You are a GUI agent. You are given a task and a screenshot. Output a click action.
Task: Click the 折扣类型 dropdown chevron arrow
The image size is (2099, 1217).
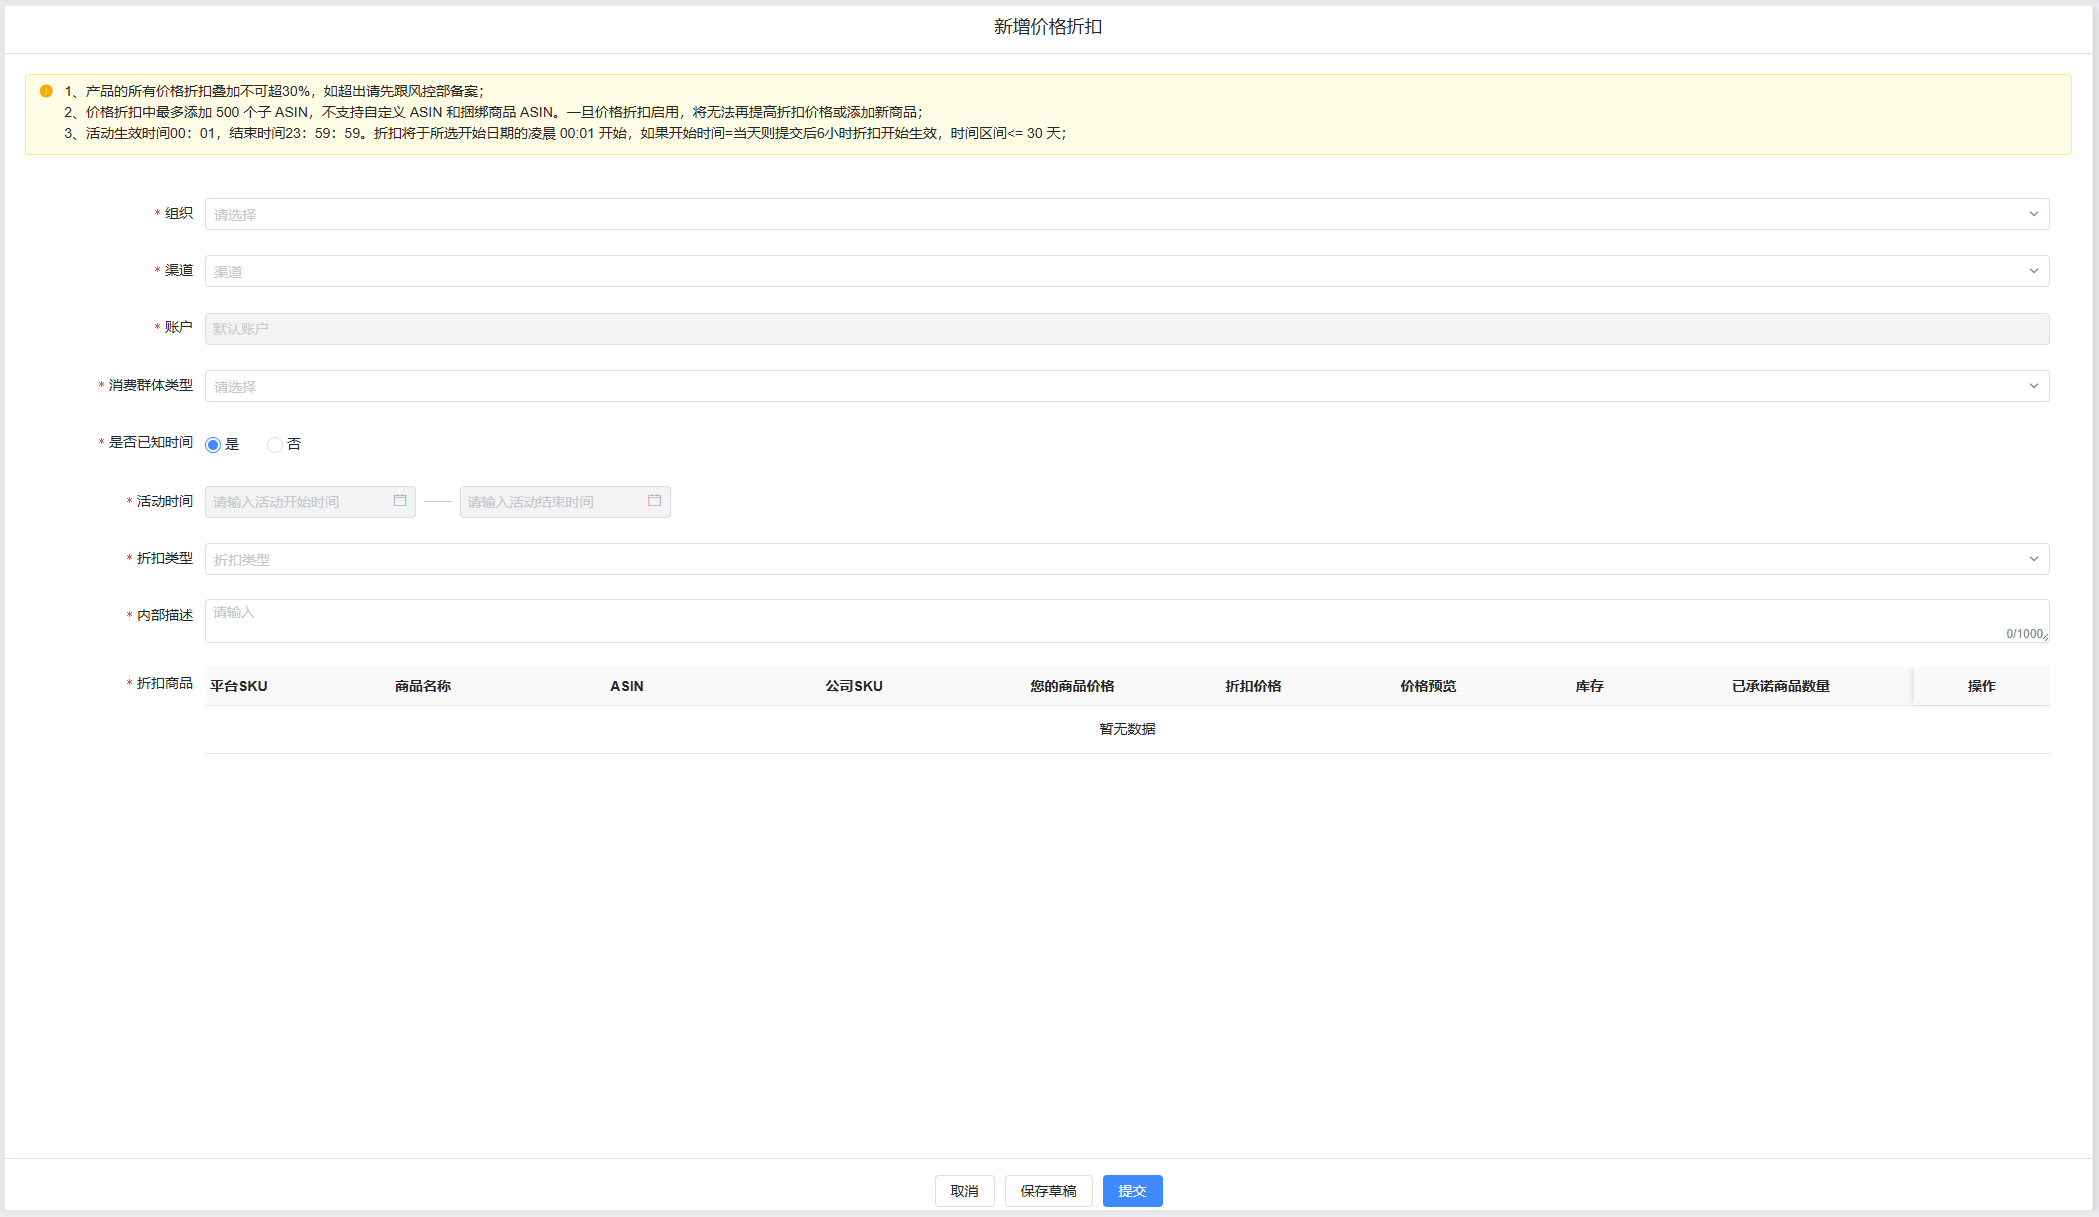coord(2033,559)
